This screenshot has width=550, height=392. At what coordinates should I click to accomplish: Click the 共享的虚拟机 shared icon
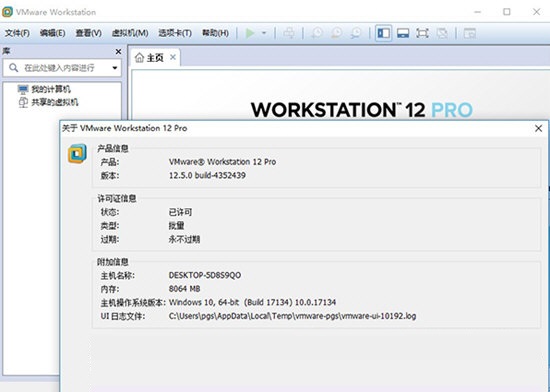click(x=23, y=102)
